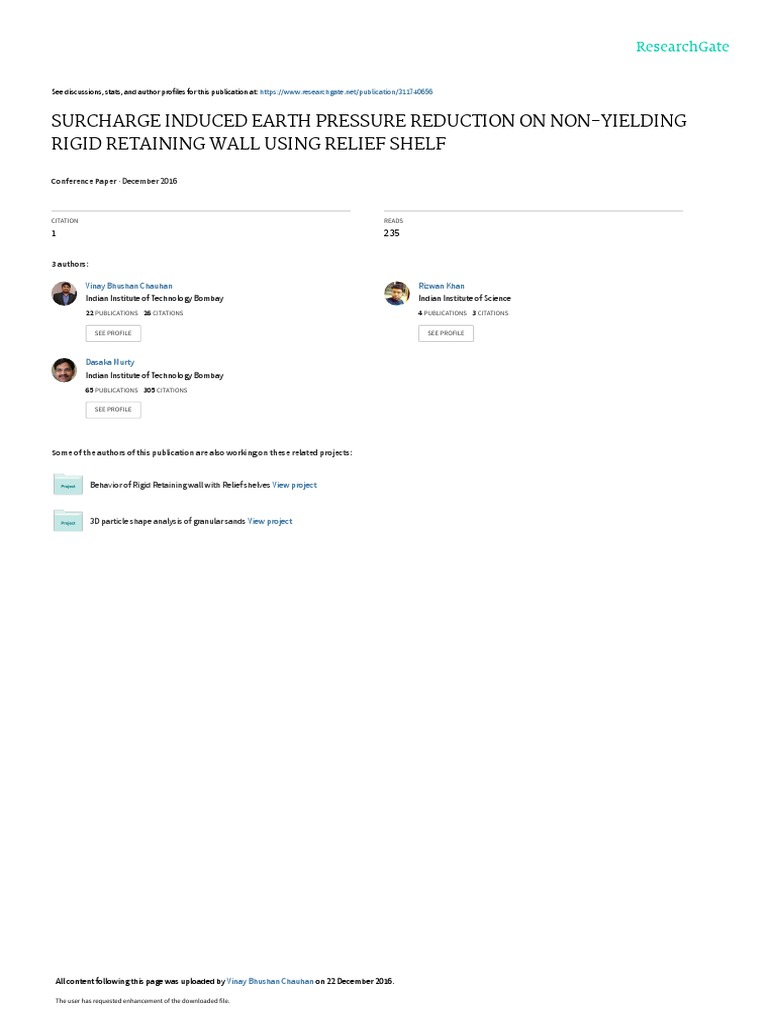Click Rizwan Khan's profile photo
Screen dimensions: 768x1024
(396, 294)
